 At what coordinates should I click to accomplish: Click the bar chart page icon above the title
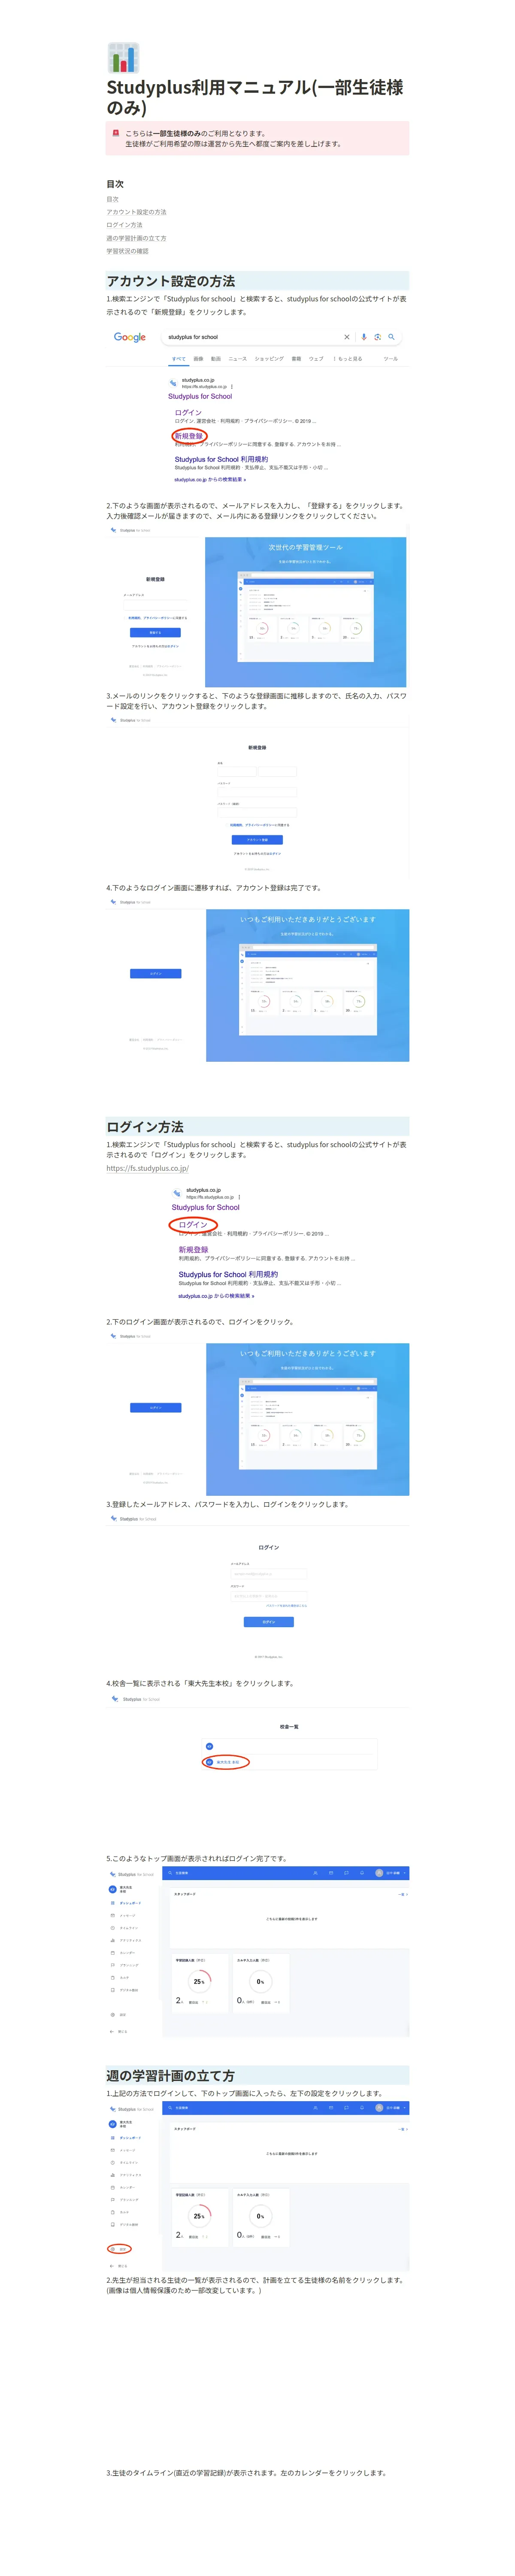point(123,58)
